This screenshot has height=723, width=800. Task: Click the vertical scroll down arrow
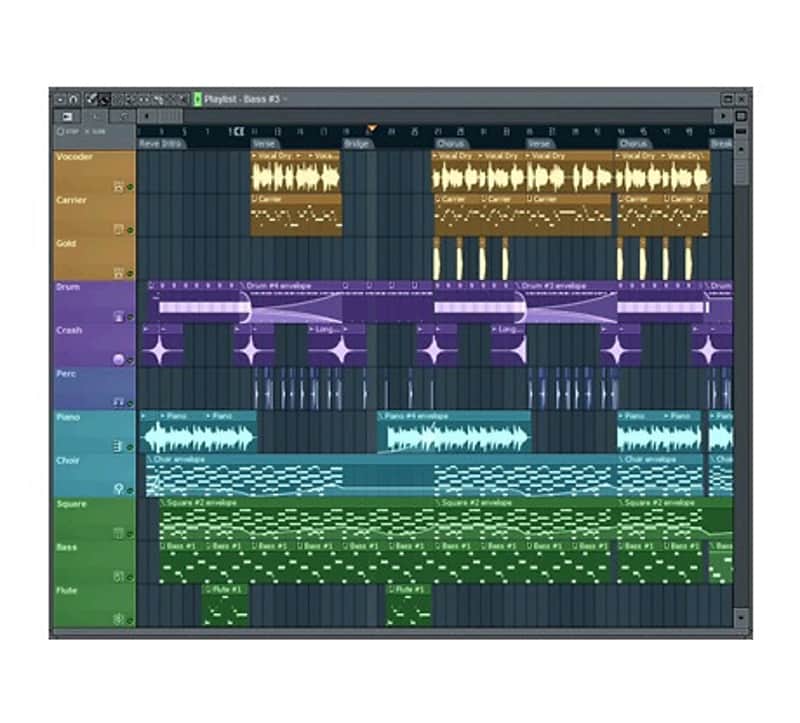click(x=741, y=618)
